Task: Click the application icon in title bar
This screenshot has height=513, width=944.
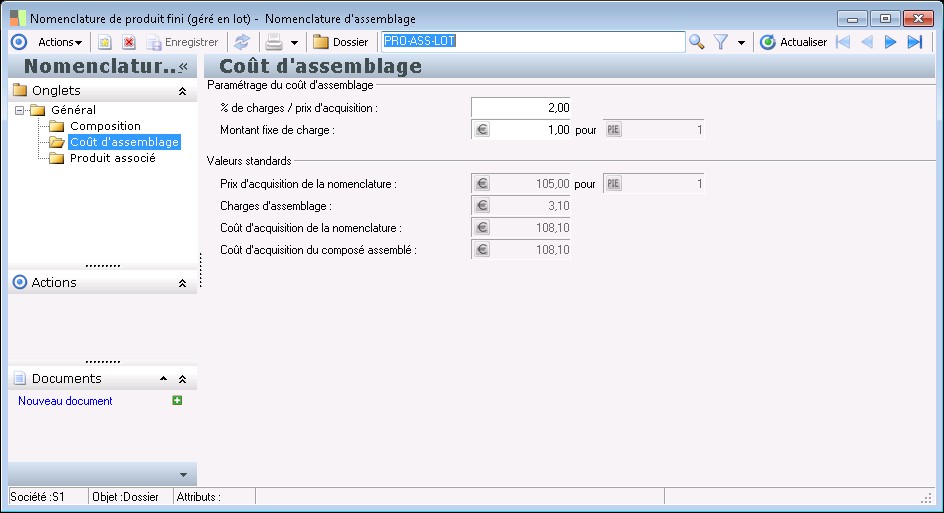Action: 17,18
